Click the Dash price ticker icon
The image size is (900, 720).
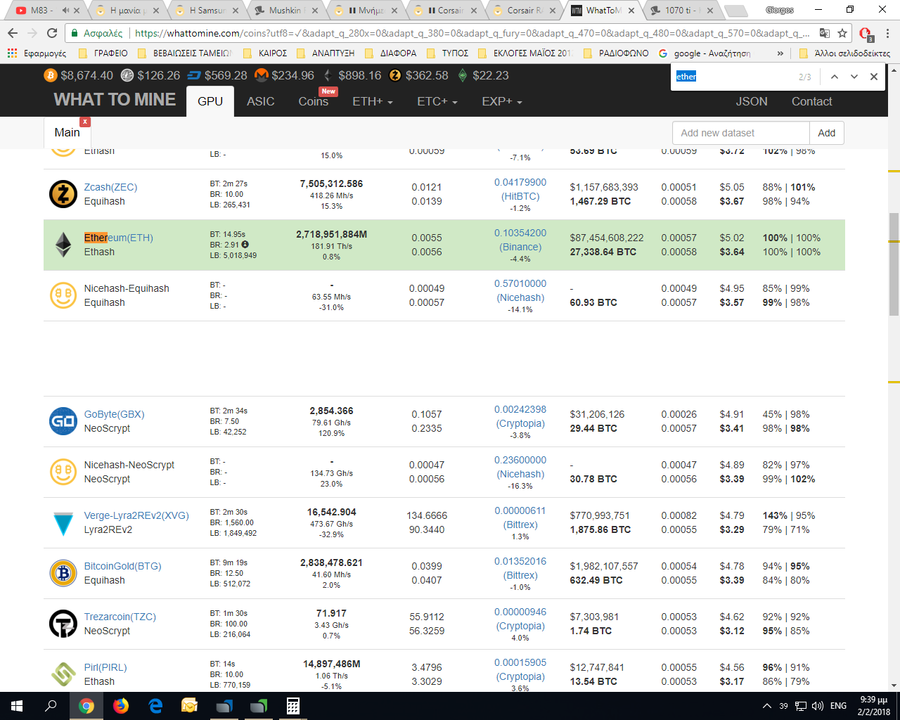coord(194,75)
